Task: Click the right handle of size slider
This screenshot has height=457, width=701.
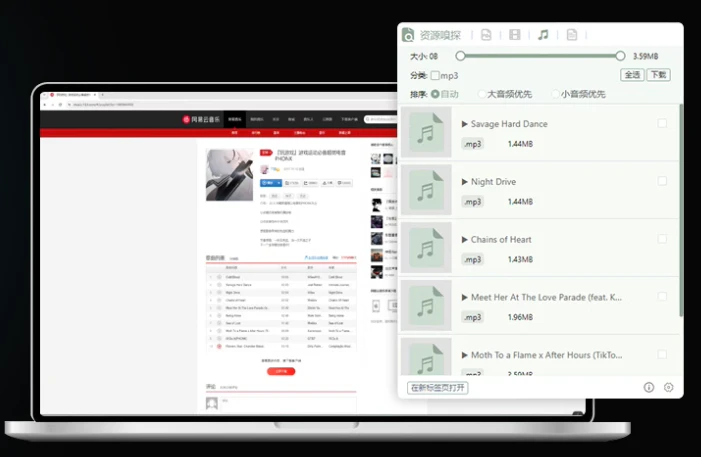Action: pyautogui.click(x=620, y=56)
